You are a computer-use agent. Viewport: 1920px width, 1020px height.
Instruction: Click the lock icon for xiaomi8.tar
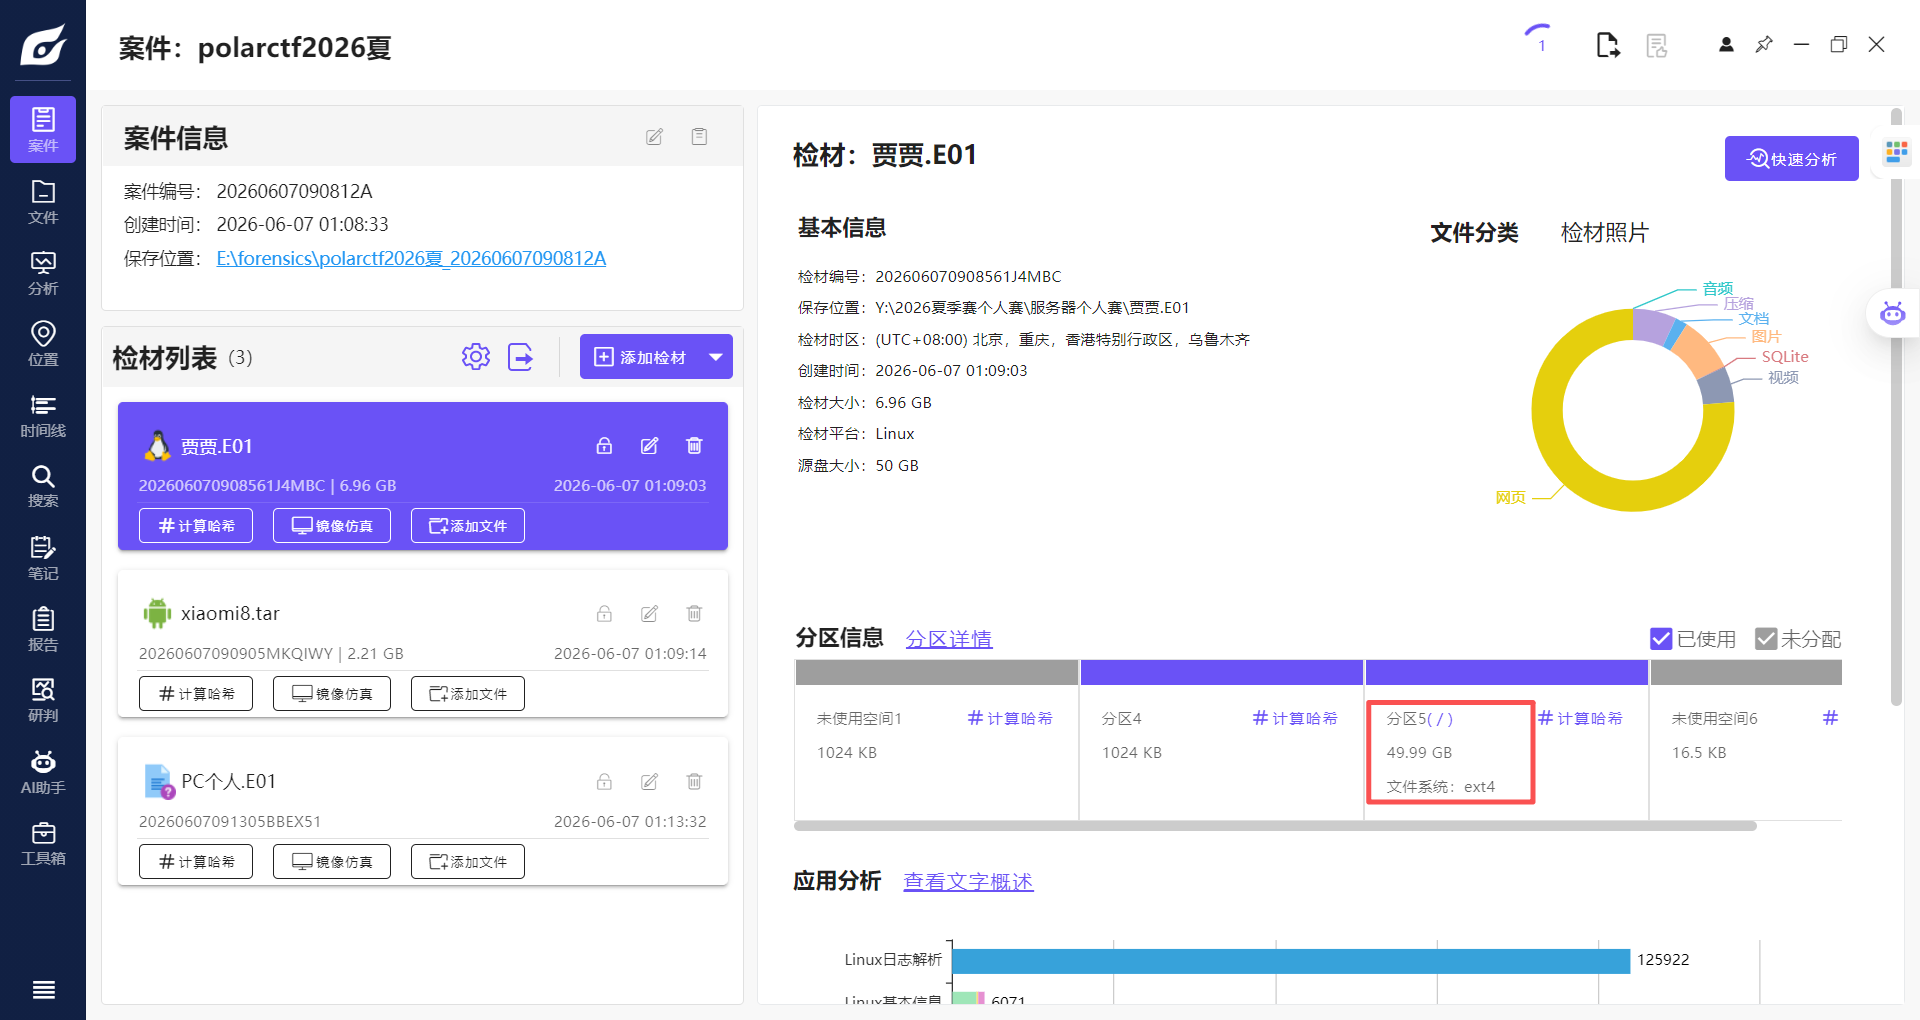pos(604,614)
